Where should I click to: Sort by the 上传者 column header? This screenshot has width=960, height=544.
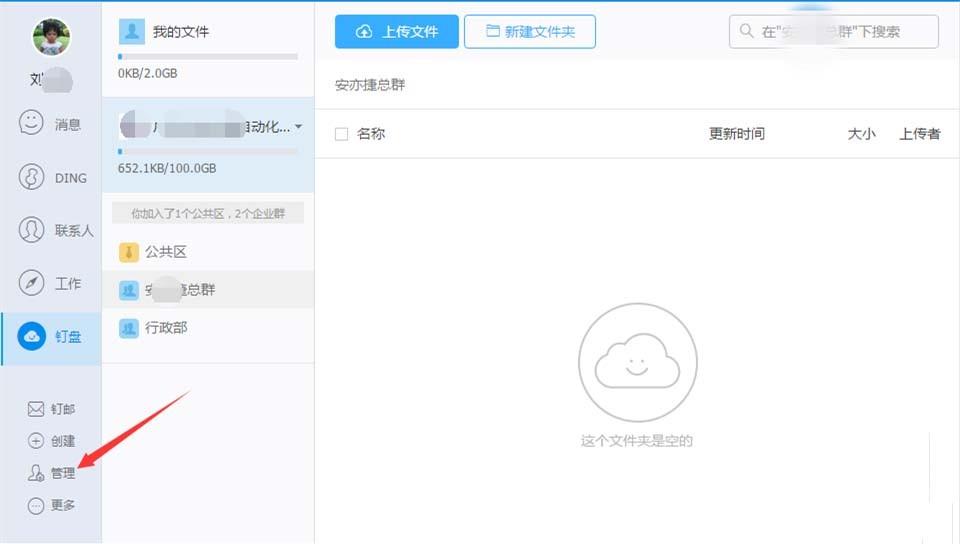pyautogui.click(x=920, y=134)
